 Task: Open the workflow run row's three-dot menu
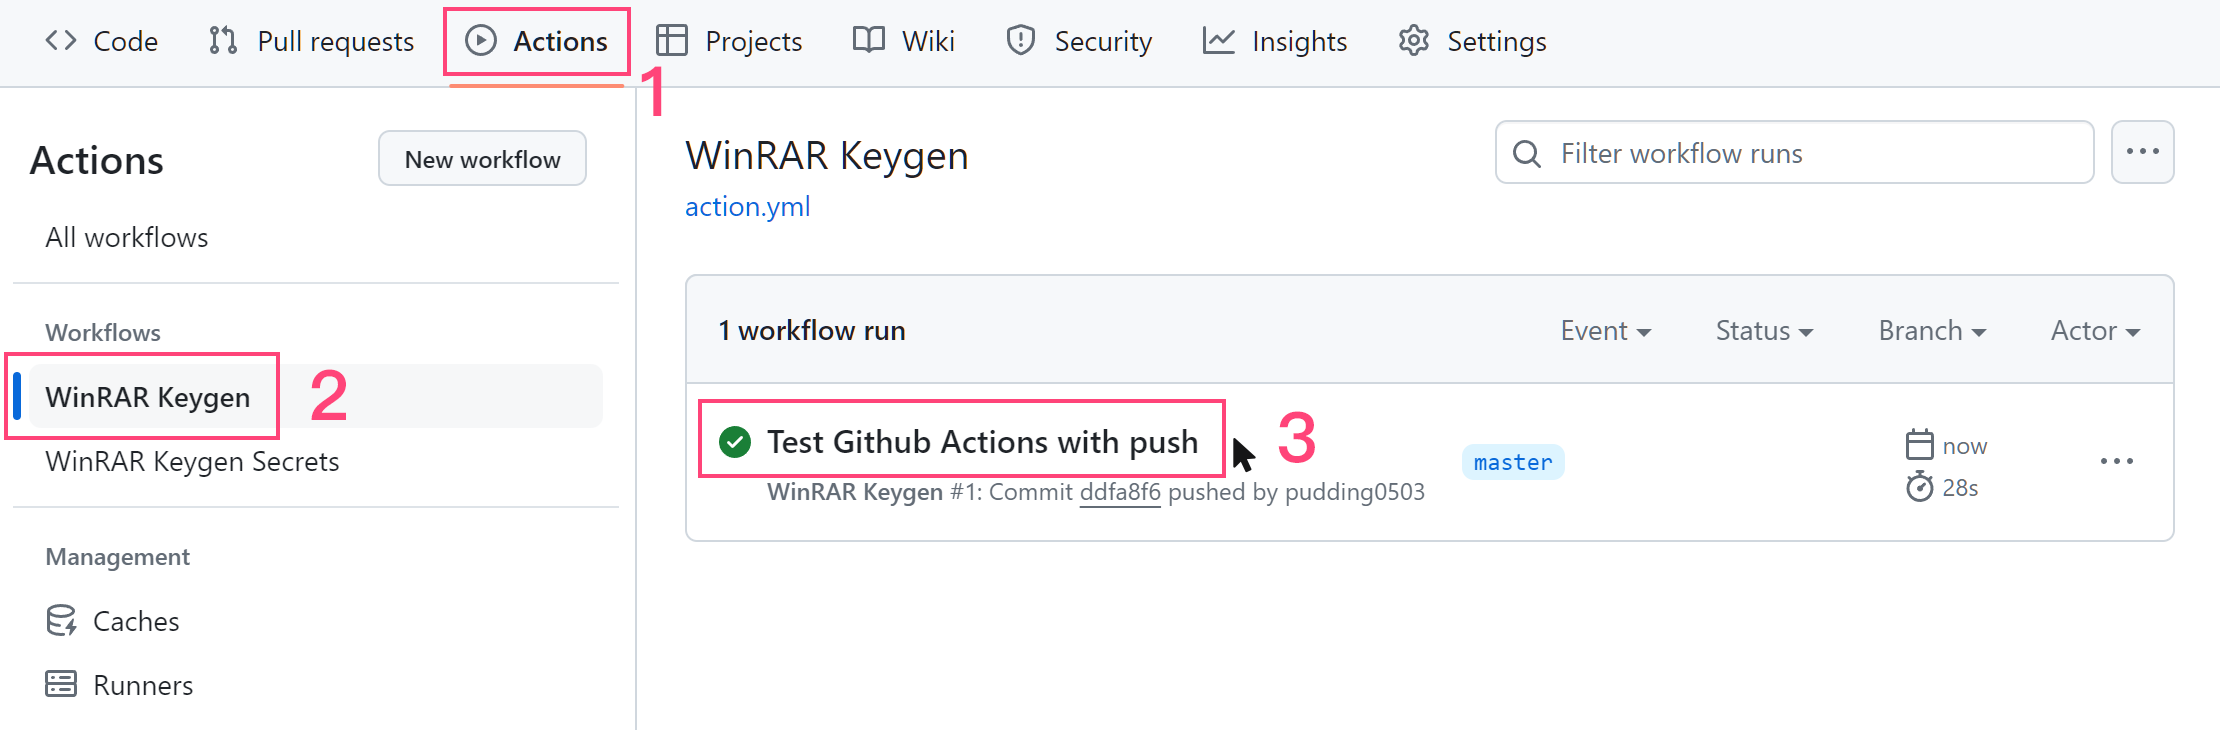(2116, 461)
